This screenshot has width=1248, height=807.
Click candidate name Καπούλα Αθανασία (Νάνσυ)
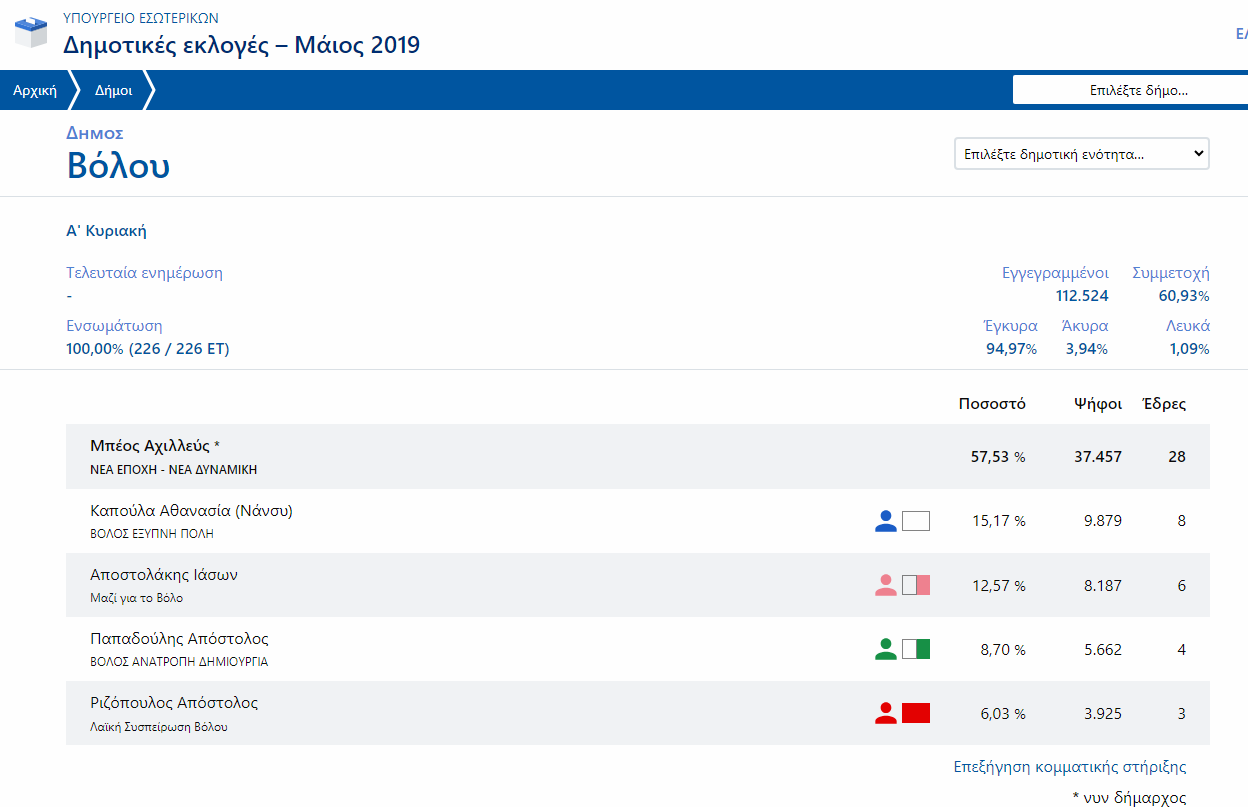coord(191,511)
